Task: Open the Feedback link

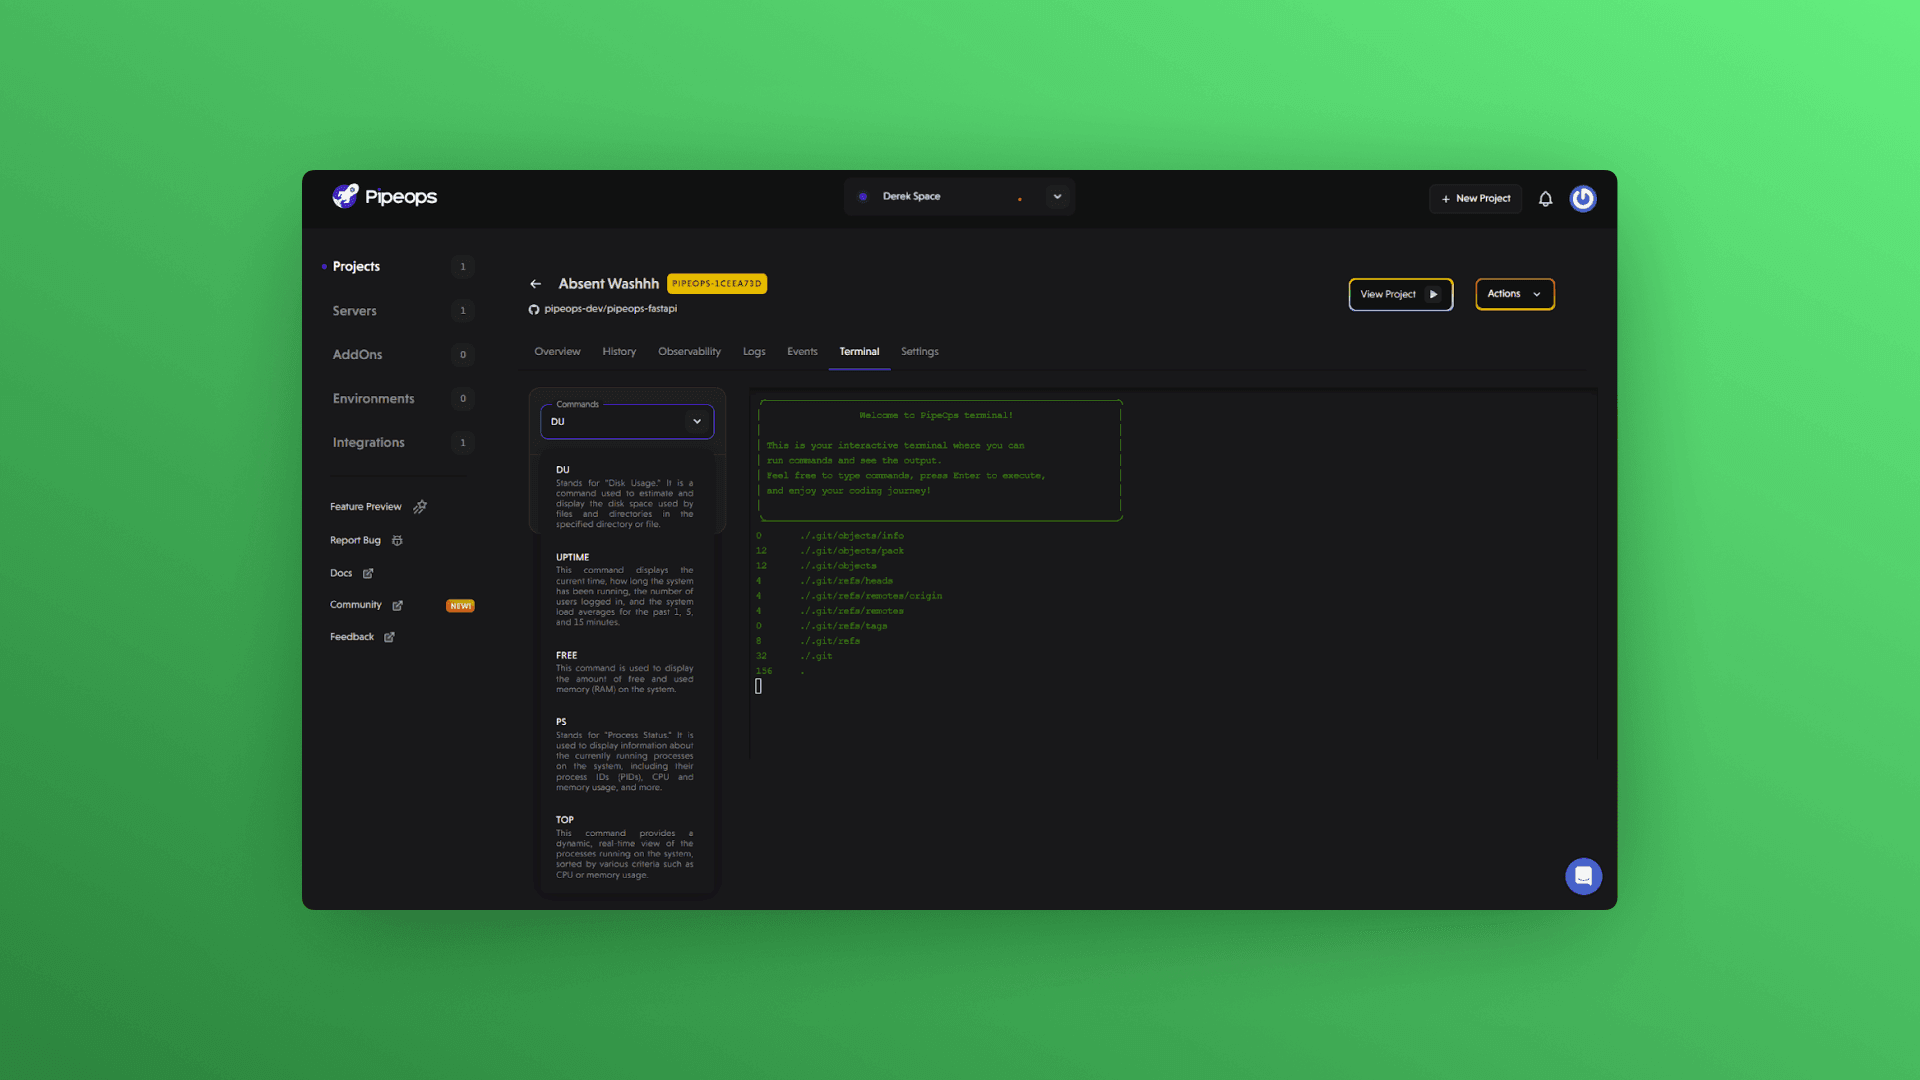Action: point(352,637)
